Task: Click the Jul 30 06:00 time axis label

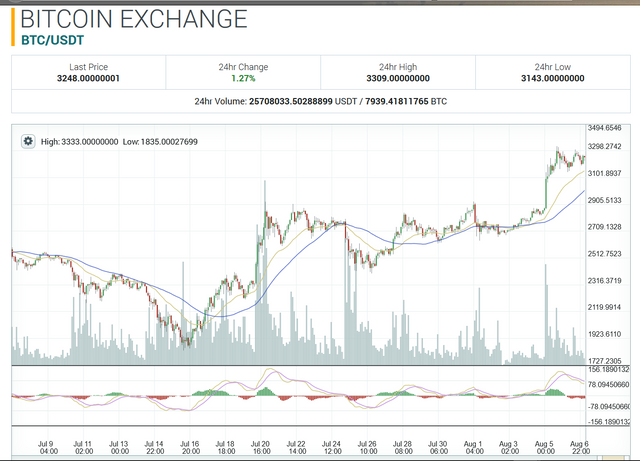Action: point(438,448)
